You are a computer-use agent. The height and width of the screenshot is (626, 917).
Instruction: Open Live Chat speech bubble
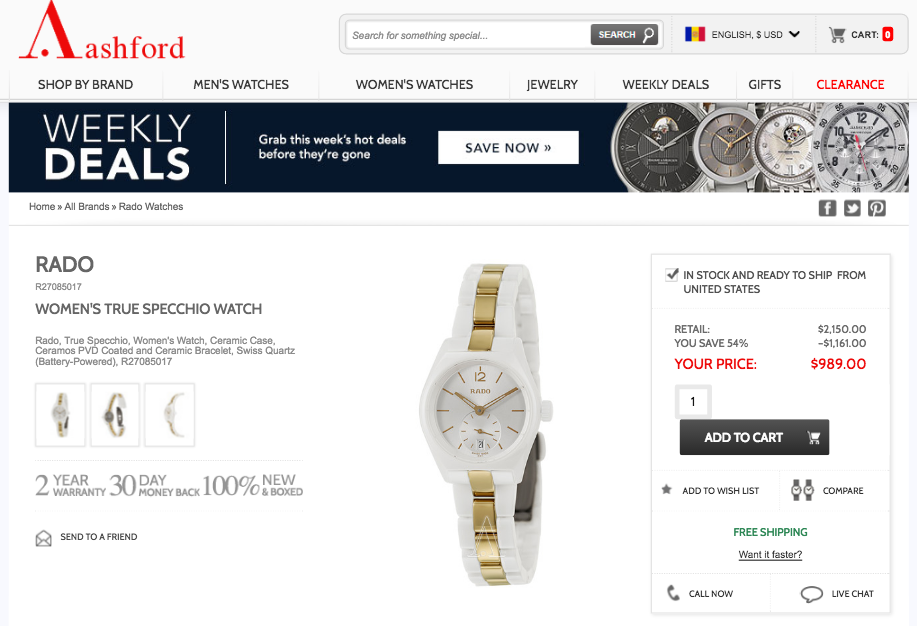pyautogui.click(x=812, y=594)
